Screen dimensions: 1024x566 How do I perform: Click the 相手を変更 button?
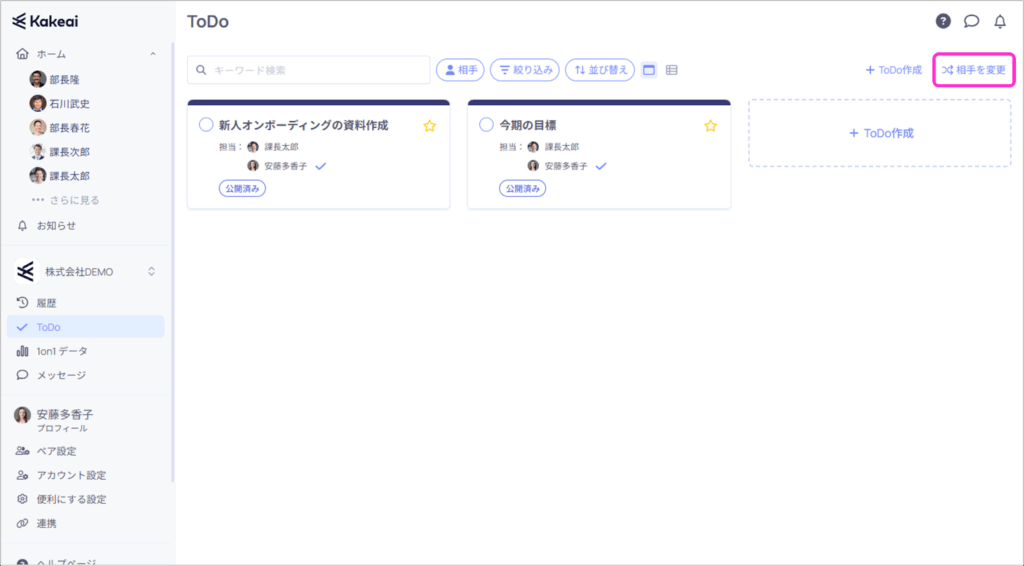[x=973, y=70]
